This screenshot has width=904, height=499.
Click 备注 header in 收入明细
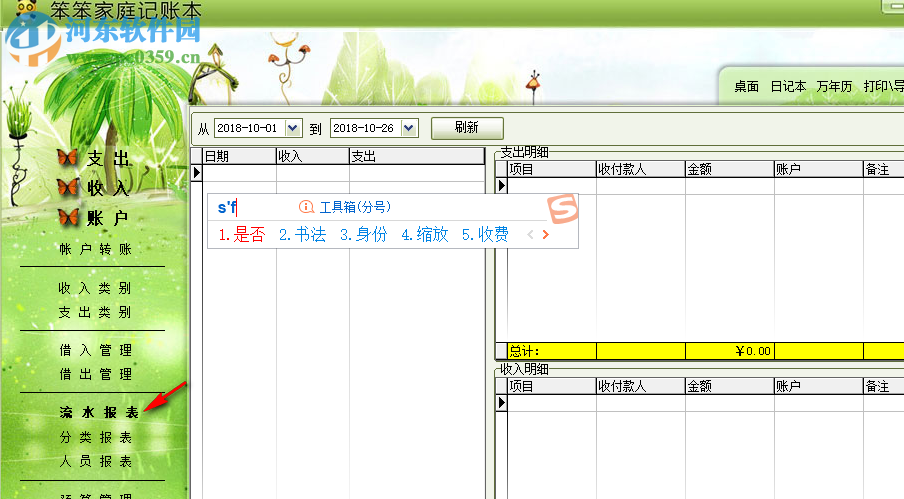(884, 386)
